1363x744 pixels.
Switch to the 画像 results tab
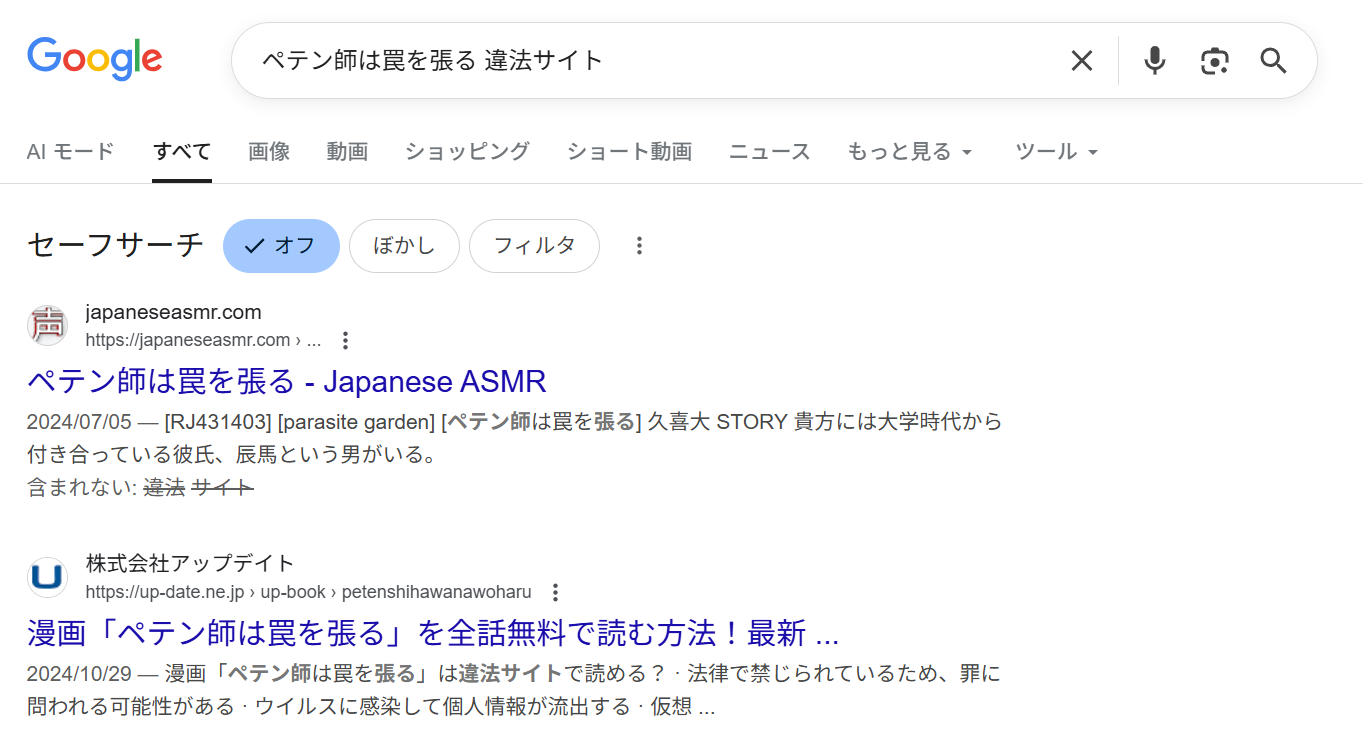268,151
